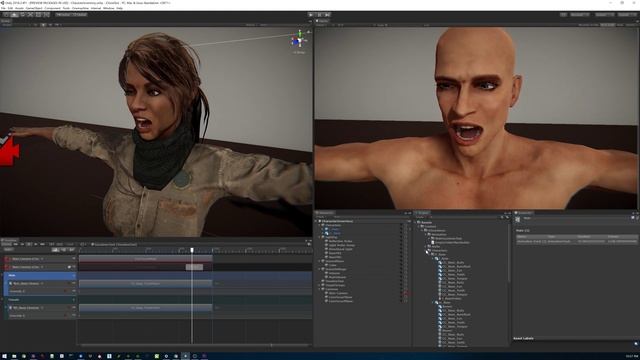Open the Component menu
Image resolution: width=640 pixels, height=360 pixels.
(x=52, y=8)
